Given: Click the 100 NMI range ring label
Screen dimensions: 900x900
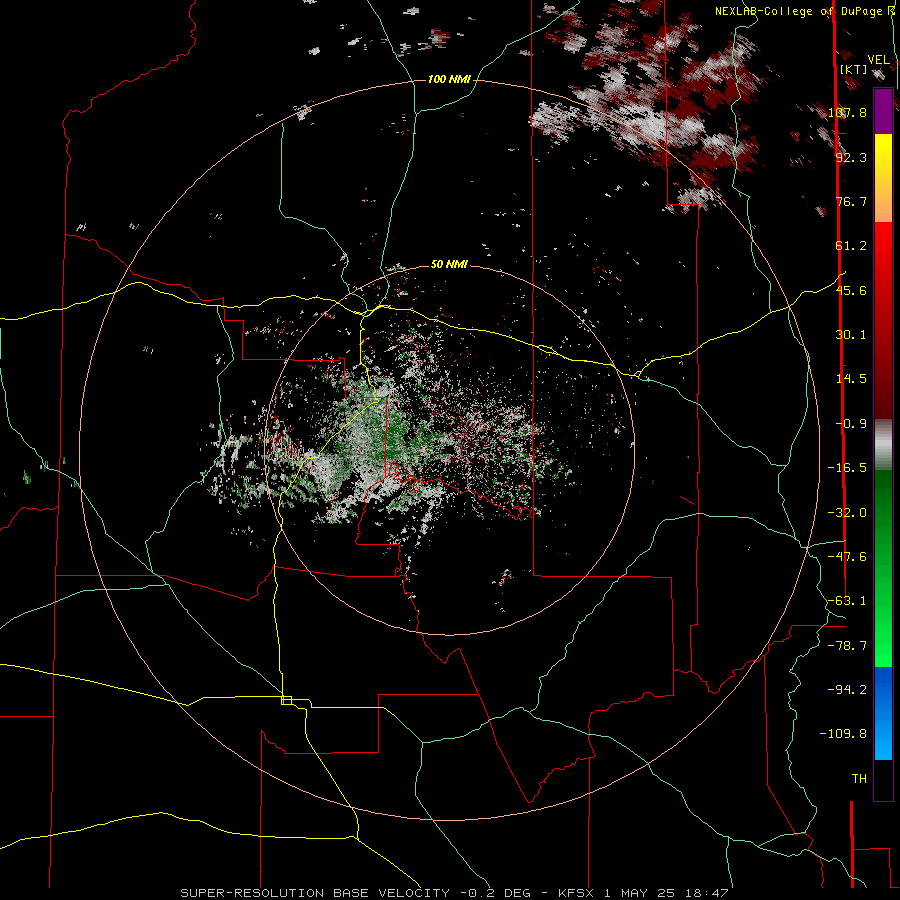Looking at the screenshot, I should (x=449, y=79).
